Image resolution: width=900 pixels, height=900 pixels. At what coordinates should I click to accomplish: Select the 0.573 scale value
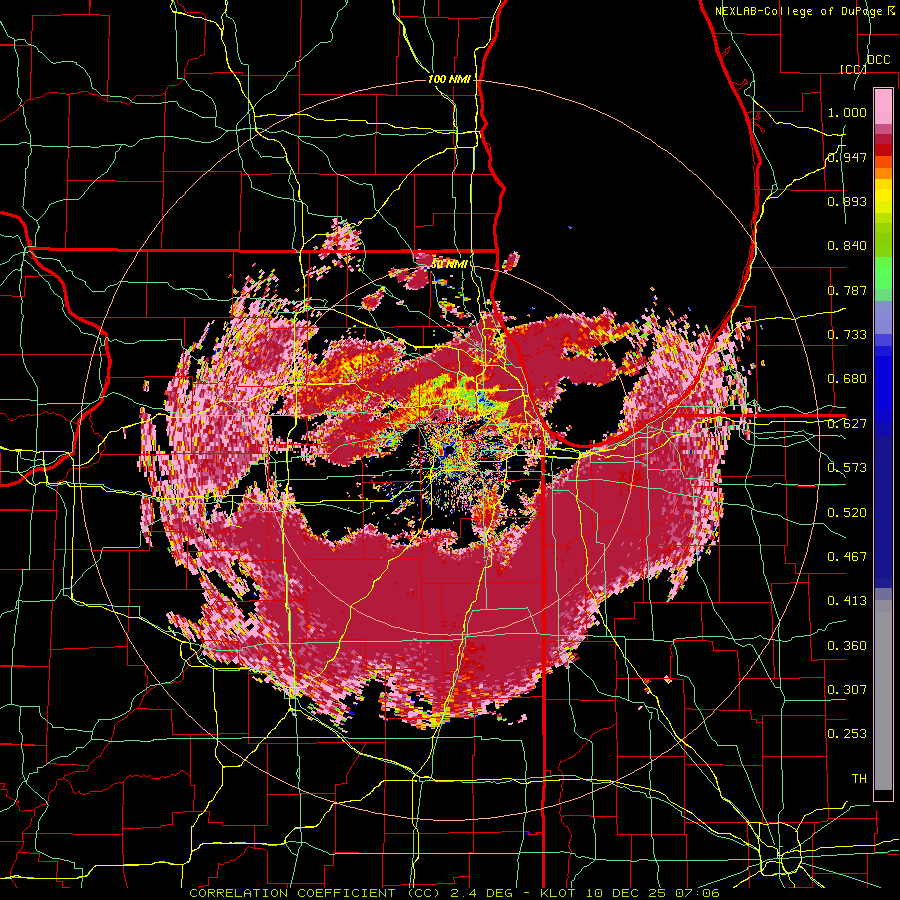click(847, 468)
